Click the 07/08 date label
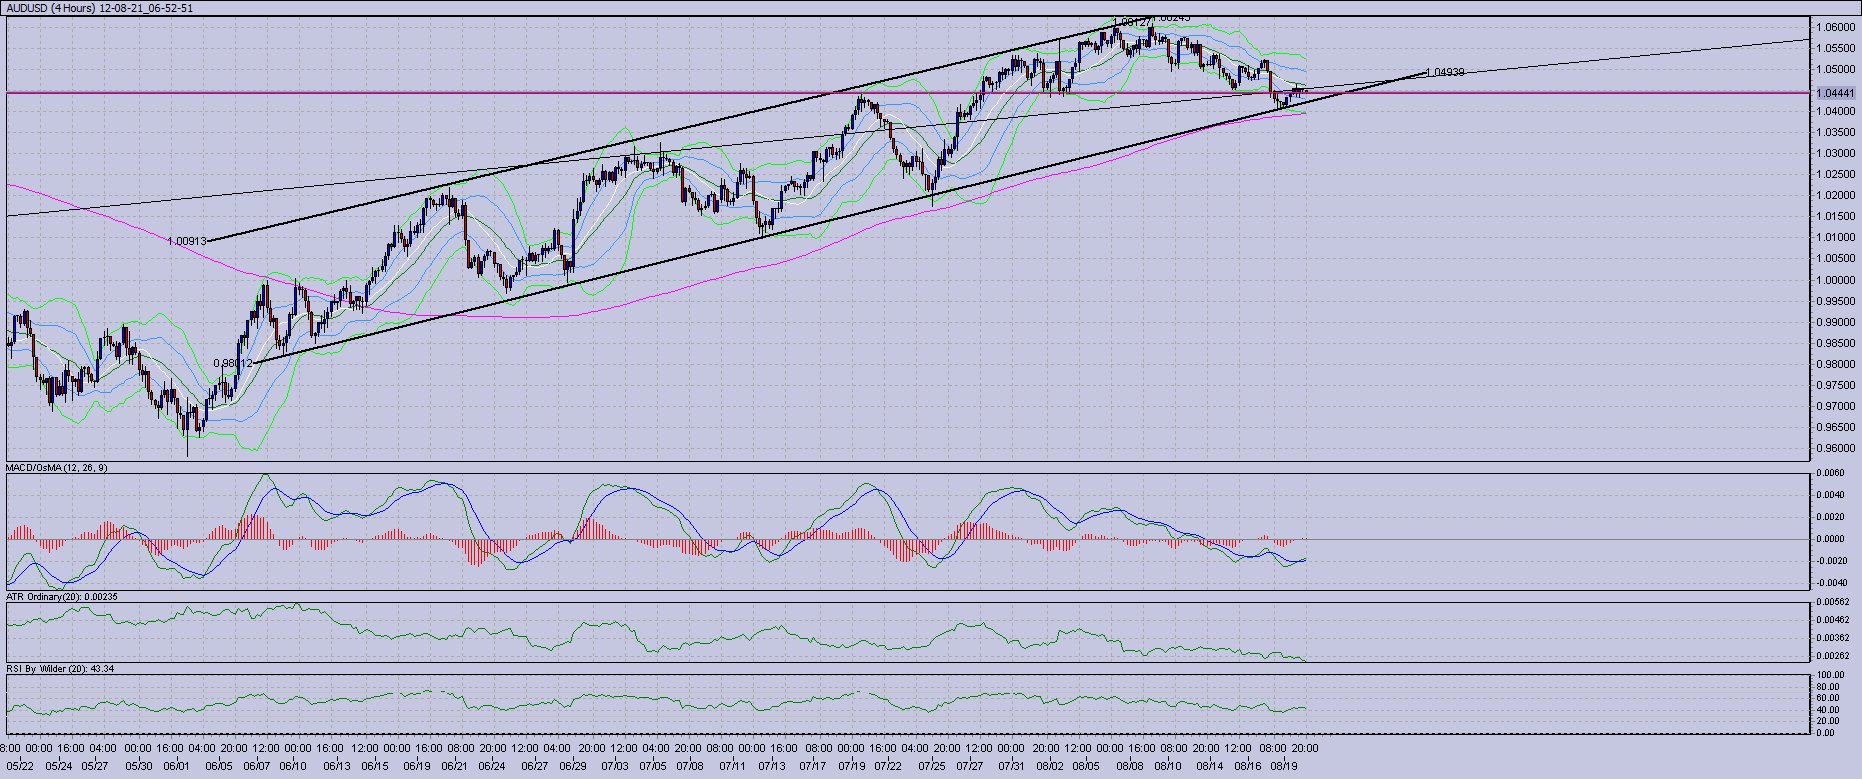Viewport: 1862px width, 779px height. (690, 766)
